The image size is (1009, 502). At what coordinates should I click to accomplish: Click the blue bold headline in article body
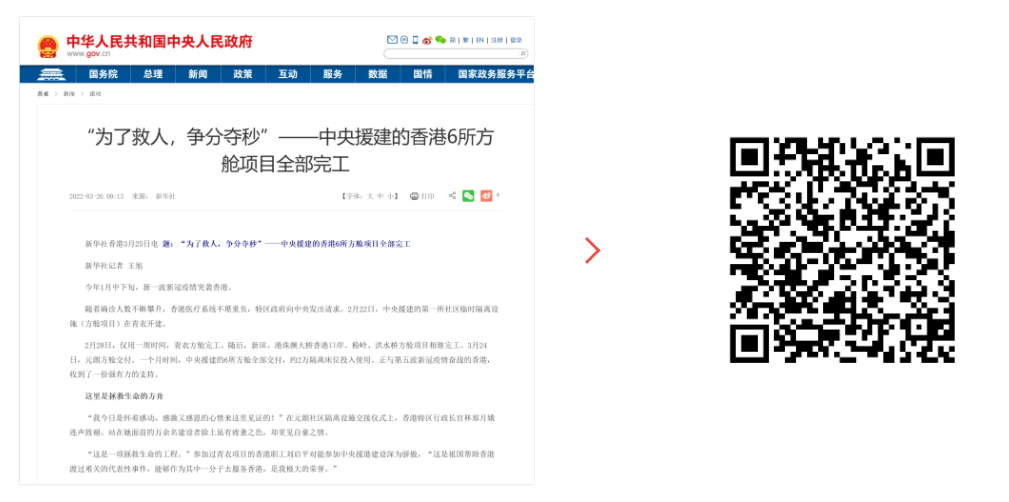point(286,244)
